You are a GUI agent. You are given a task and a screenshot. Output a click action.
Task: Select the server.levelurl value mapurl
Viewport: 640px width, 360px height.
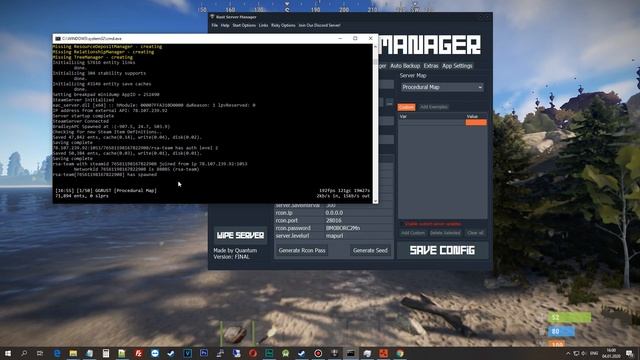tap(358, 236)
